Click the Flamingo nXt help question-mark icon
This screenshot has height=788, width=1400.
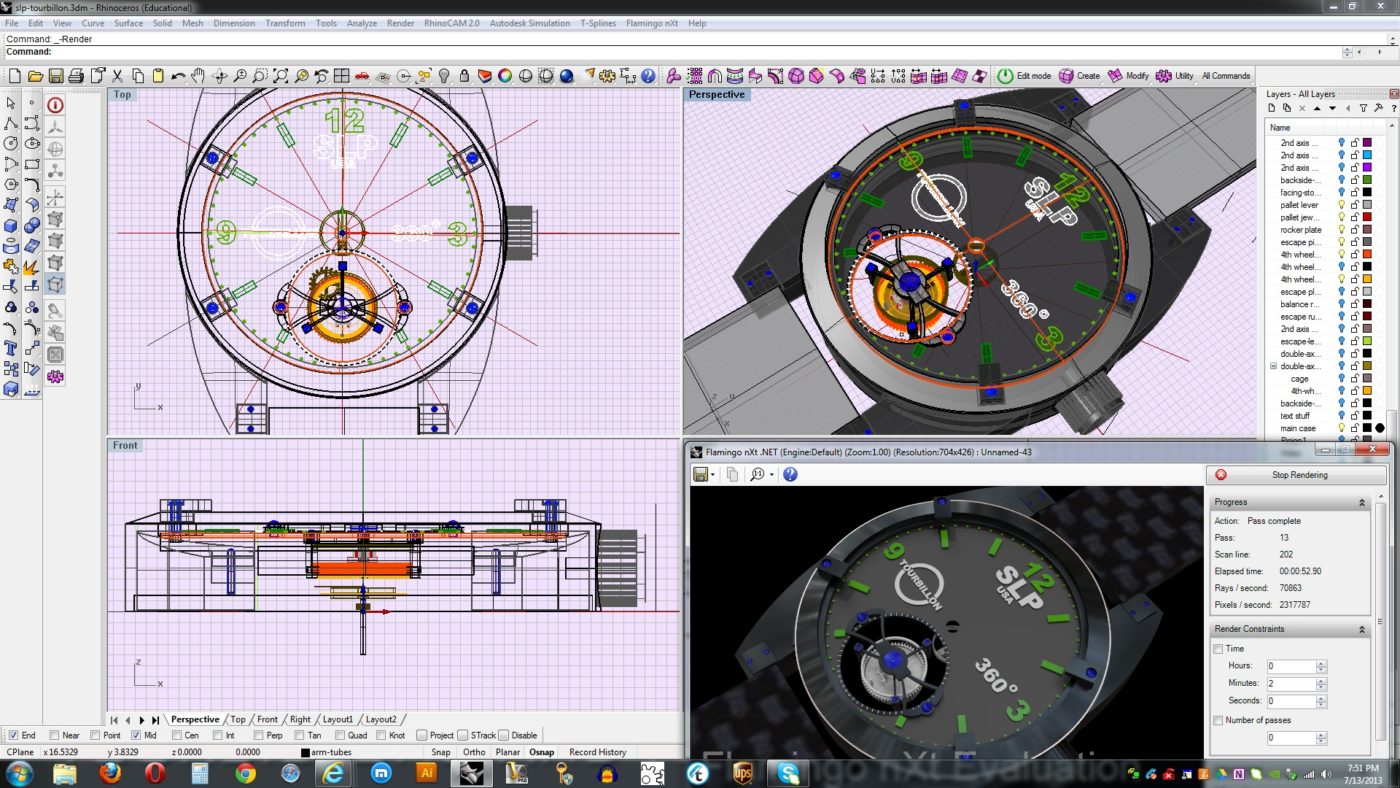tap(790, 474)
